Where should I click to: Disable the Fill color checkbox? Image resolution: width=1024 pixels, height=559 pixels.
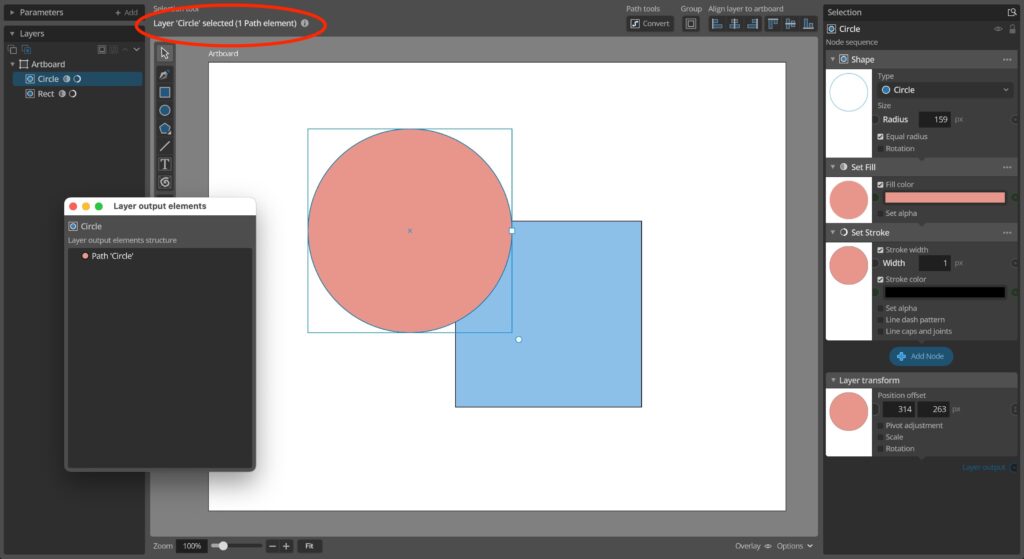(x=880, y=184)
